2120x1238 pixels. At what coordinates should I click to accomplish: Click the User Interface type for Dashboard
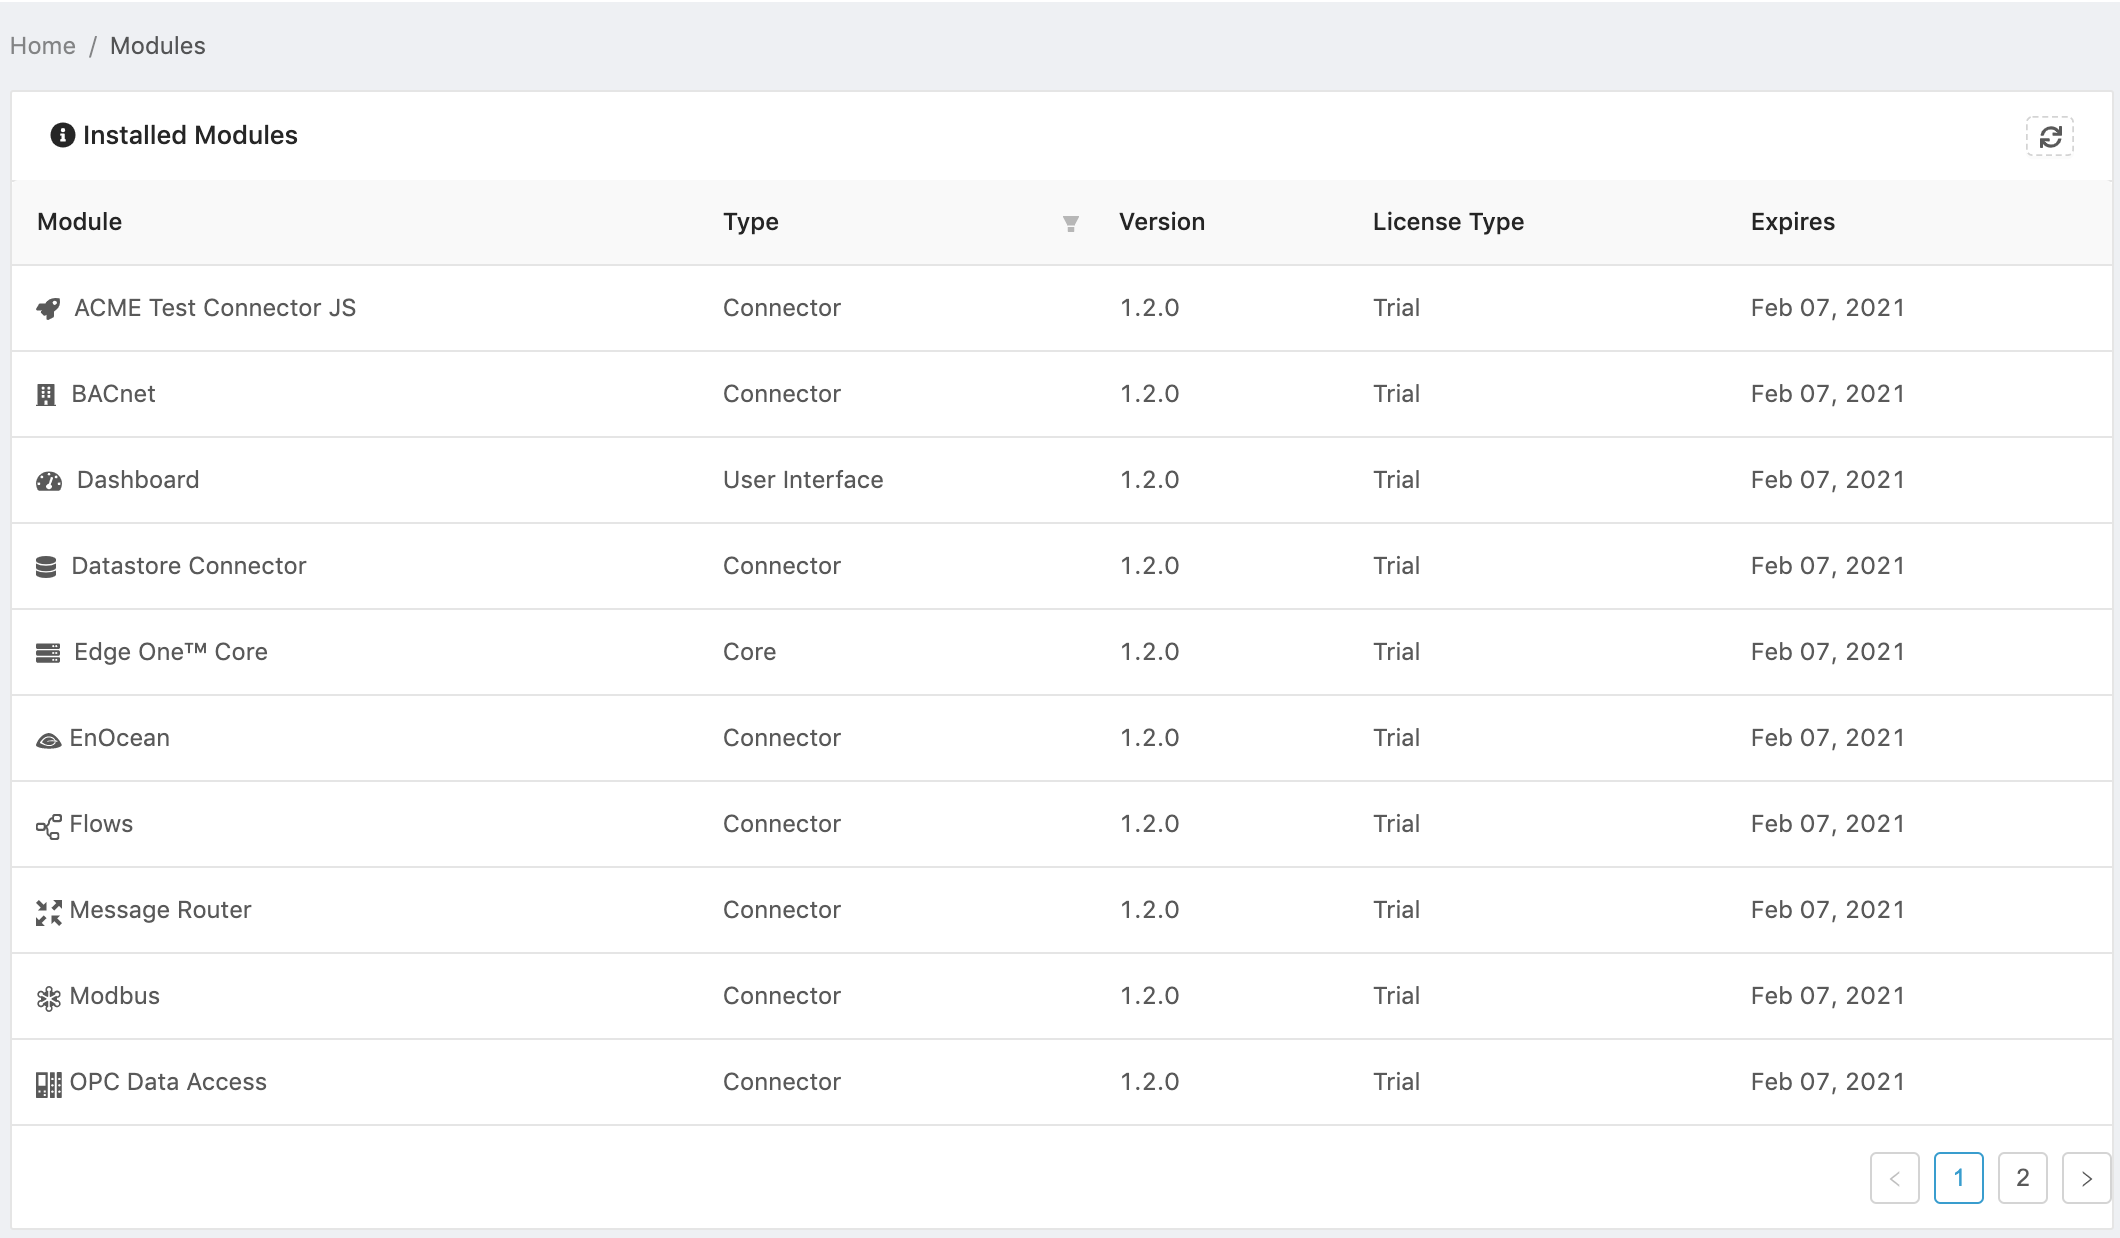[x=803, y=480]
